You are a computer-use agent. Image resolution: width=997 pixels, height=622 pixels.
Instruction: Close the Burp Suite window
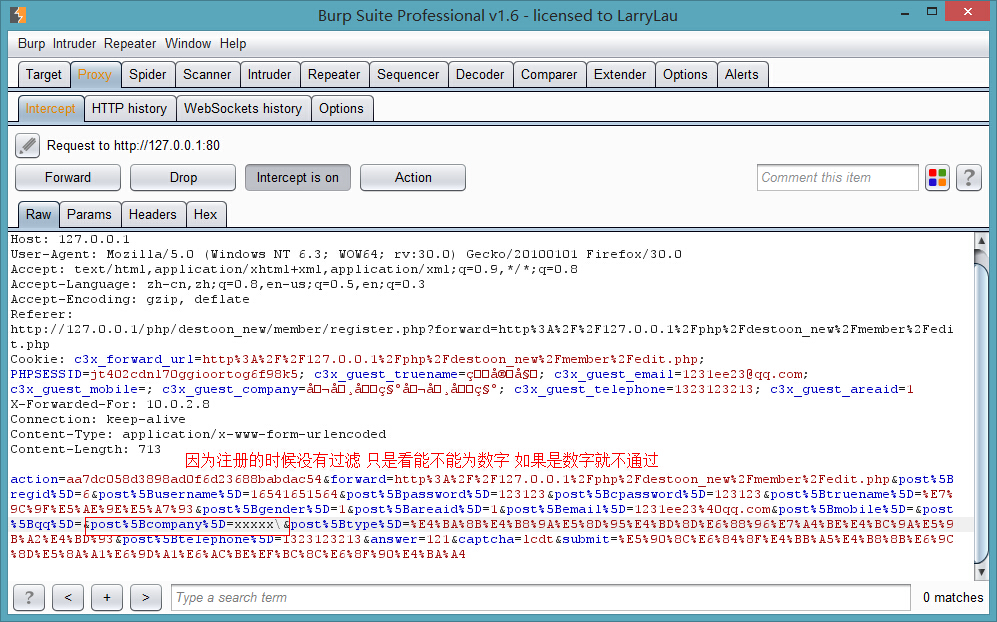click(968, 12)
